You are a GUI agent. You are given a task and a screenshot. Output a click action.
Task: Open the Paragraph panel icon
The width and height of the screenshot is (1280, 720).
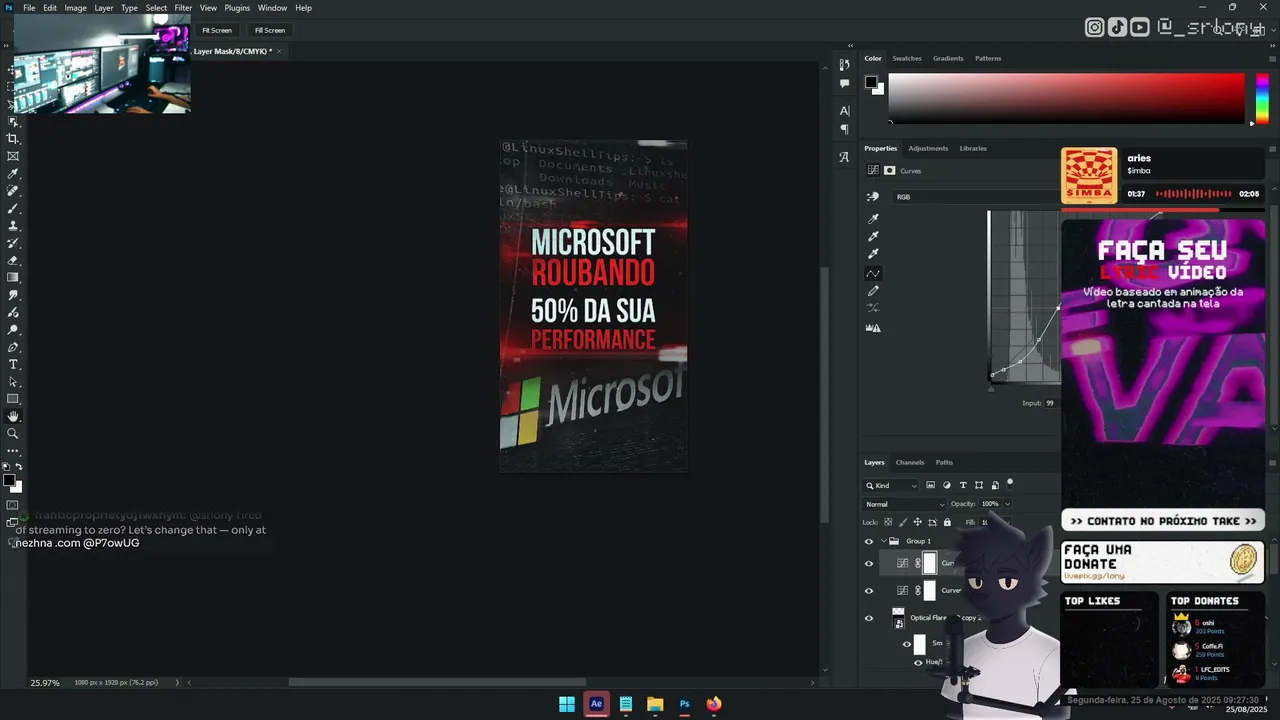[845, 130]
